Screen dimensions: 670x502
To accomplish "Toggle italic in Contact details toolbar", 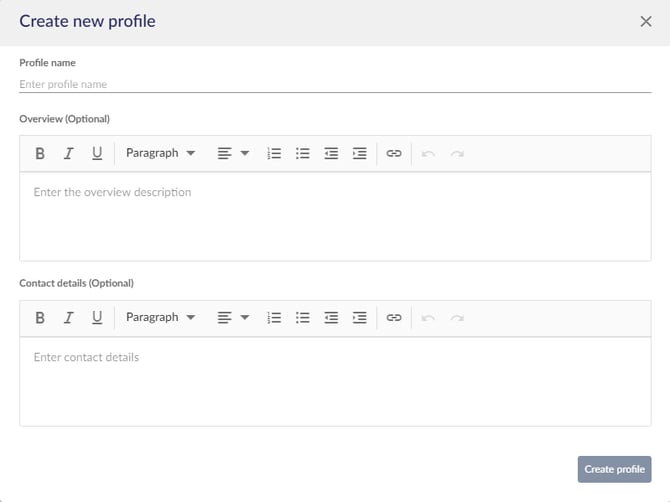I will click(x=68, y=318).
